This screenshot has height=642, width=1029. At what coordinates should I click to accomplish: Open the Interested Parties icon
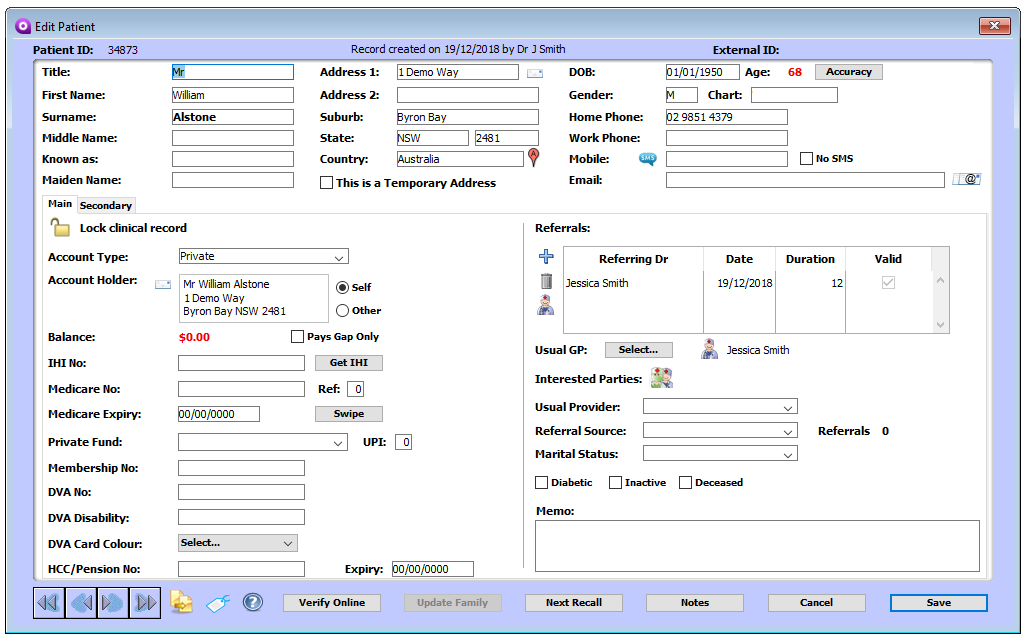click(x=661, y=378)
